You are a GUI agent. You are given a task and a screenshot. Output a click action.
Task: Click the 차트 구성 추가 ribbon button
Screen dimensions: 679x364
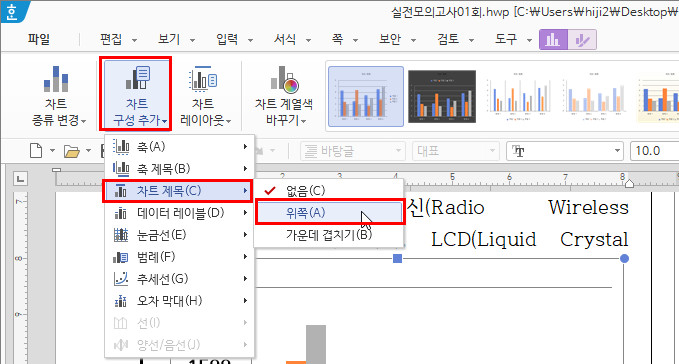coord(136,94)
